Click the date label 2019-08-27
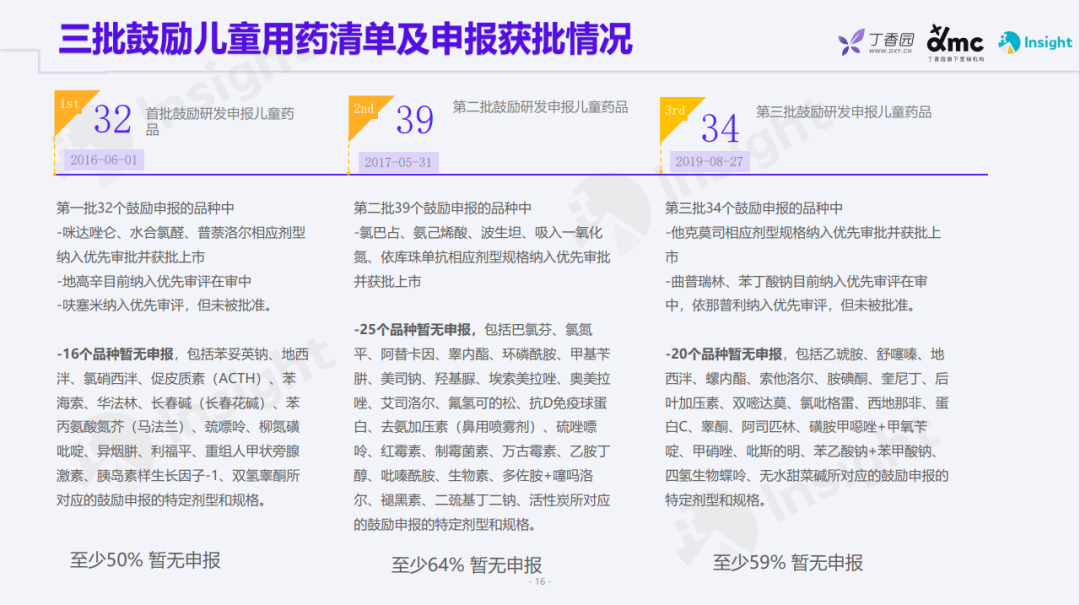 [x=709, y=161]
